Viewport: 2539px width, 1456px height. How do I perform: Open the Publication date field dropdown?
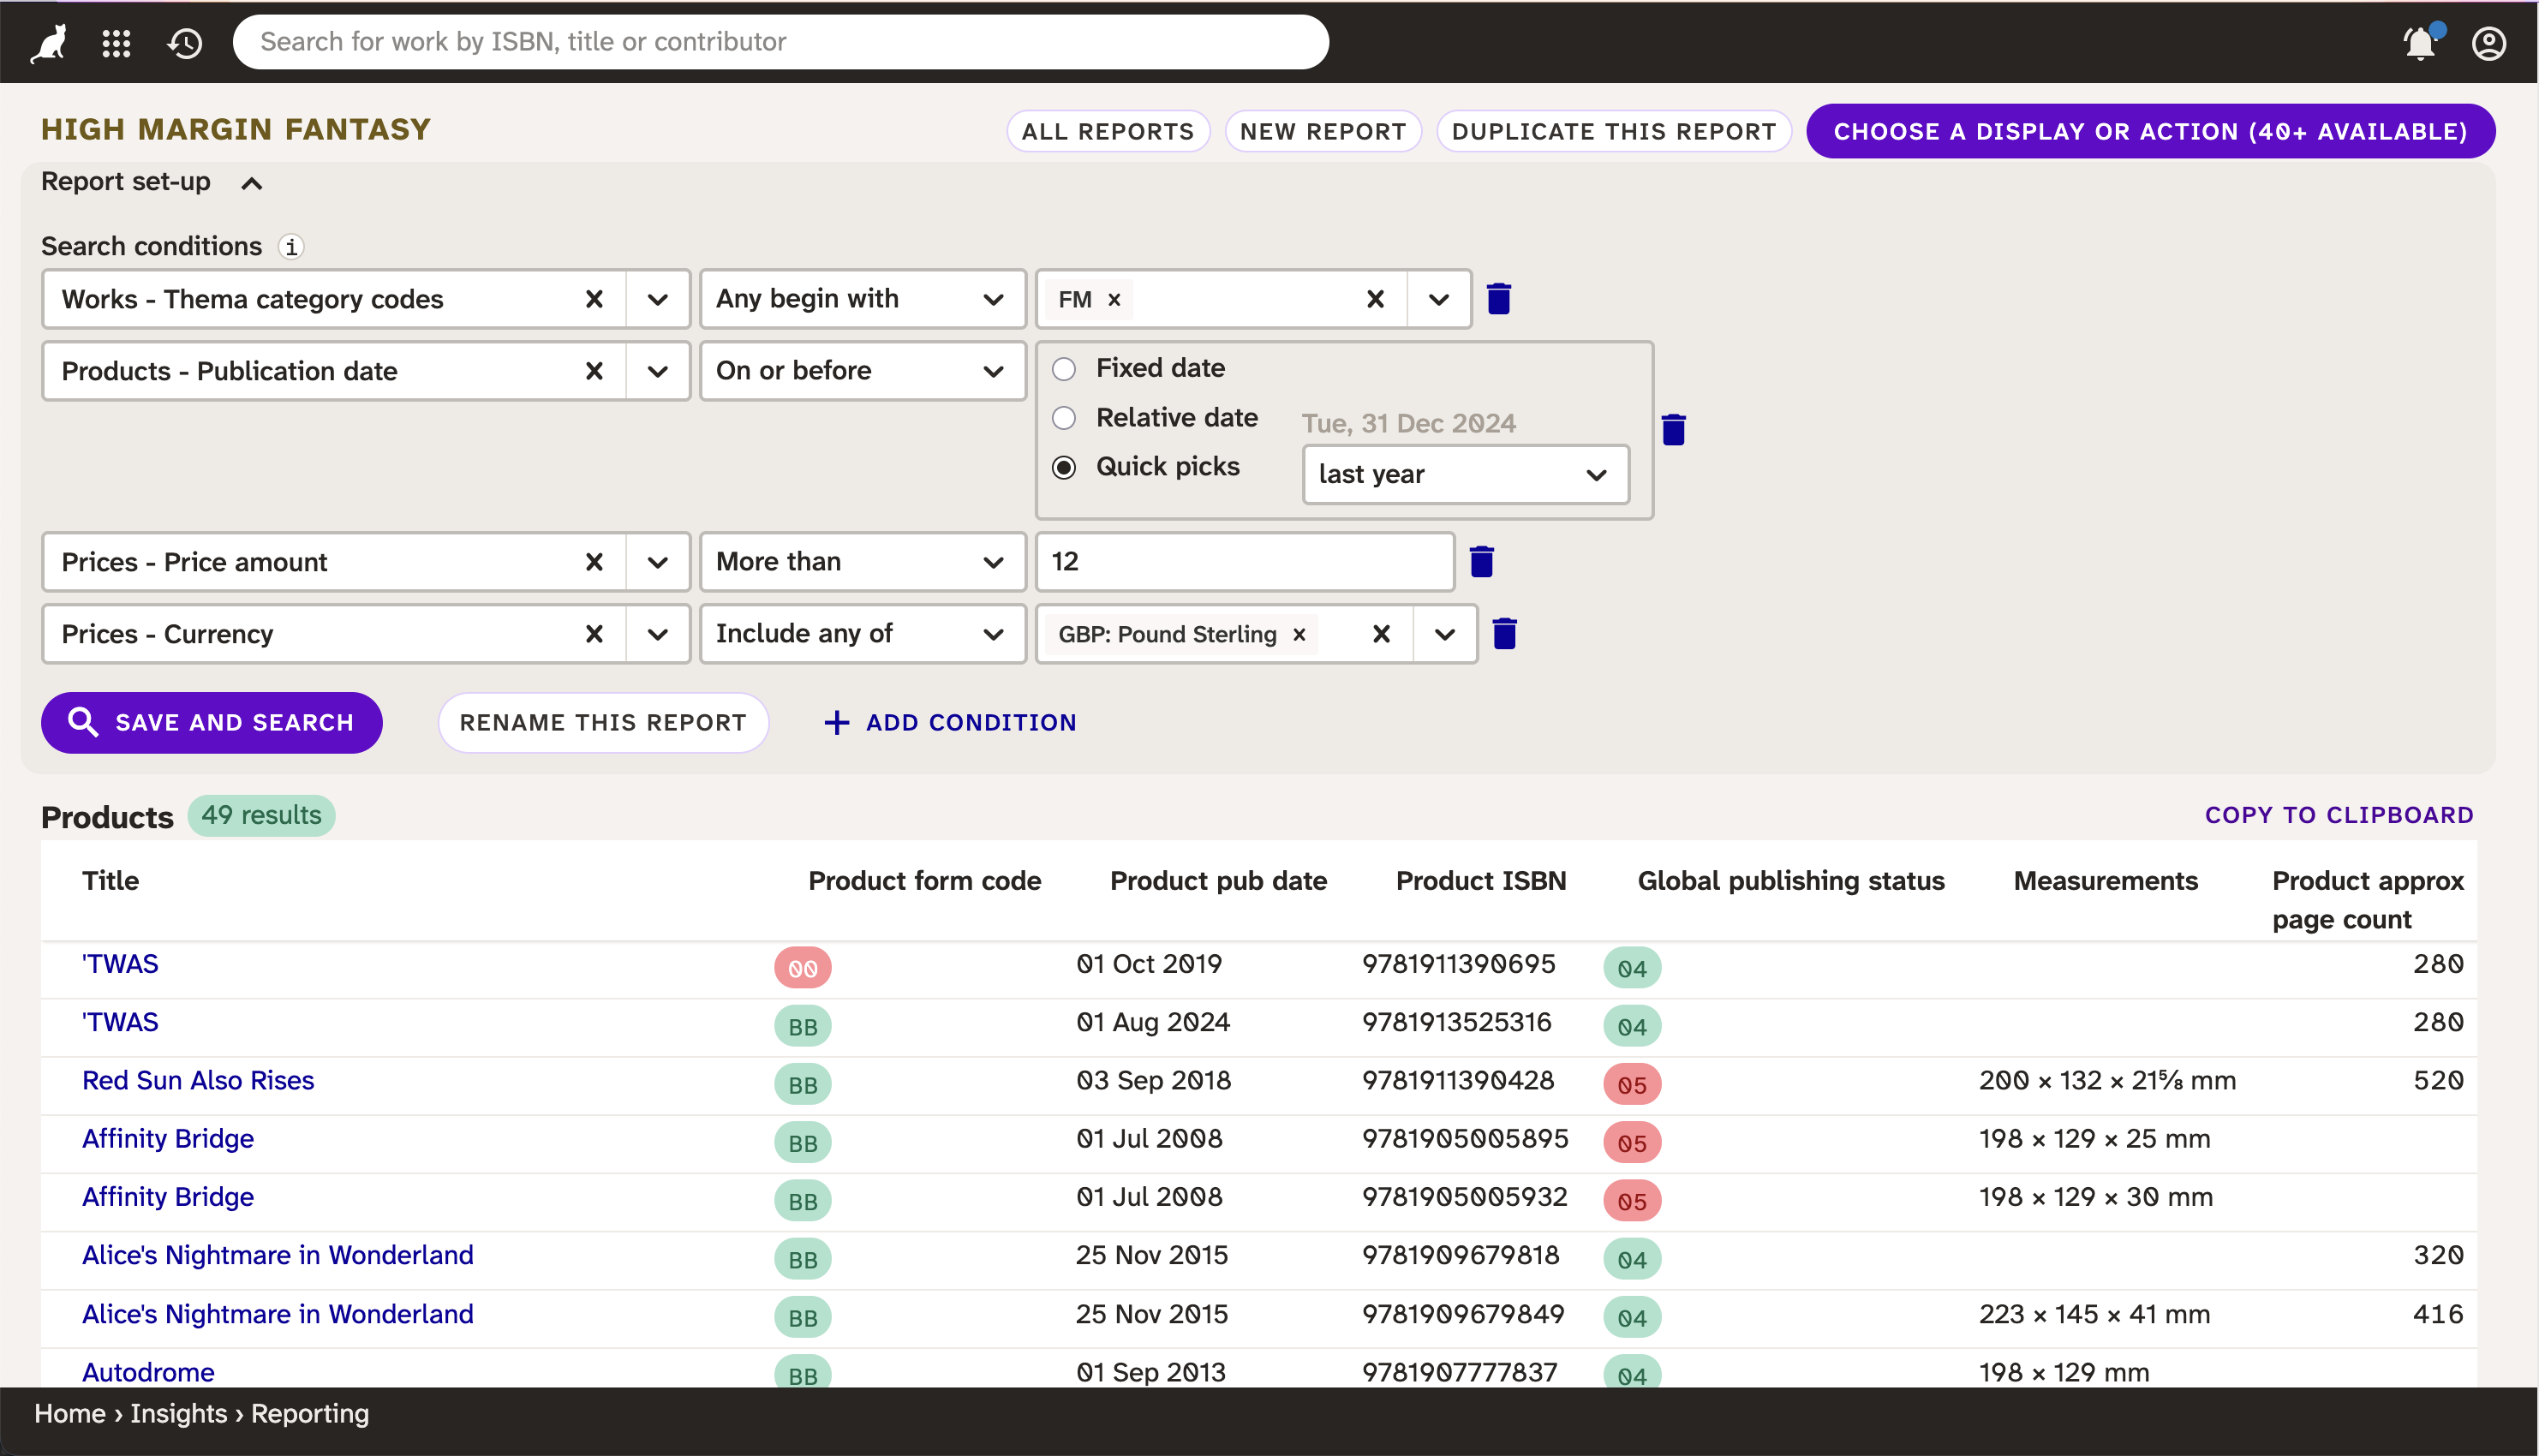(x=657, y=371)
